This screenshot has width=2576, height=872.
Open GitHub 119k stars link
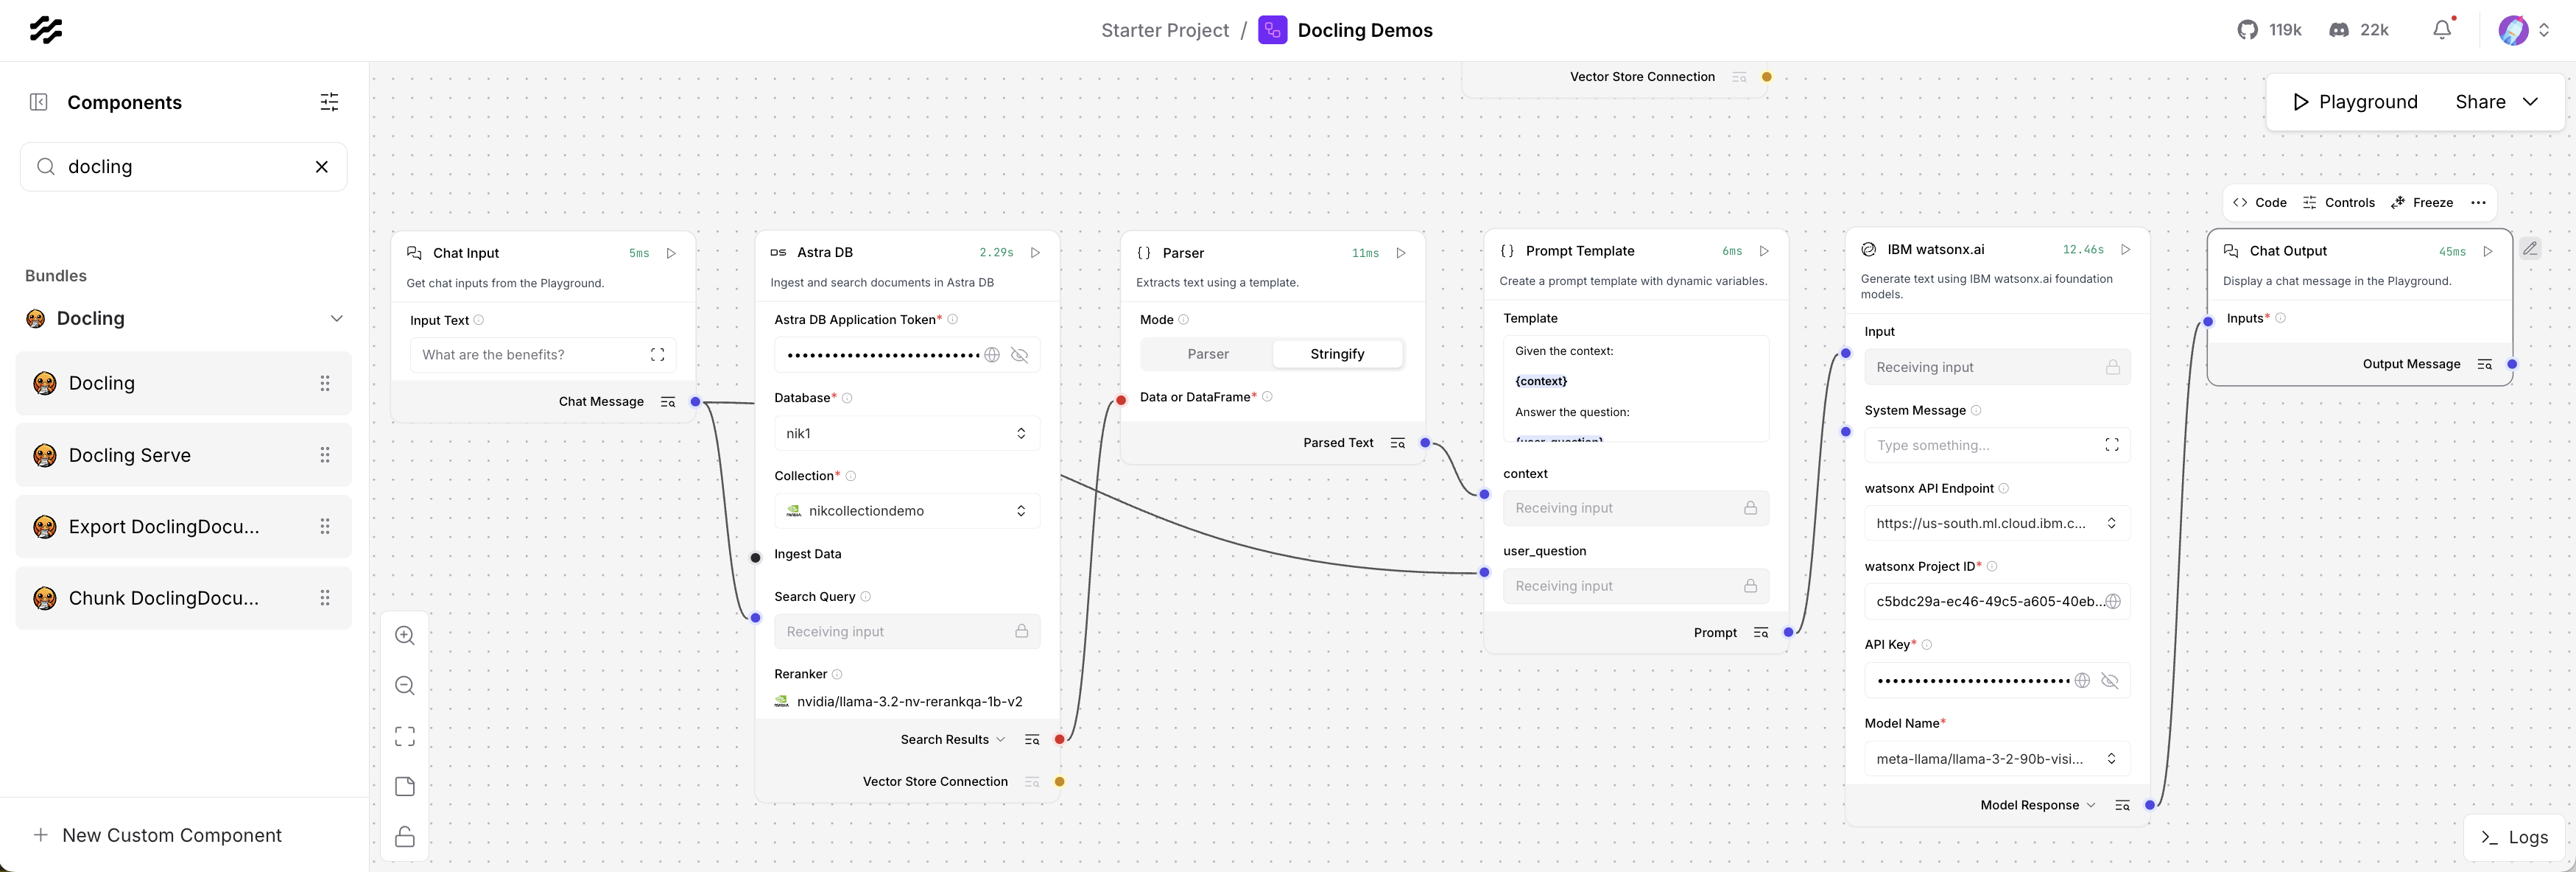pyautogui.click(x=2269, y=30)
